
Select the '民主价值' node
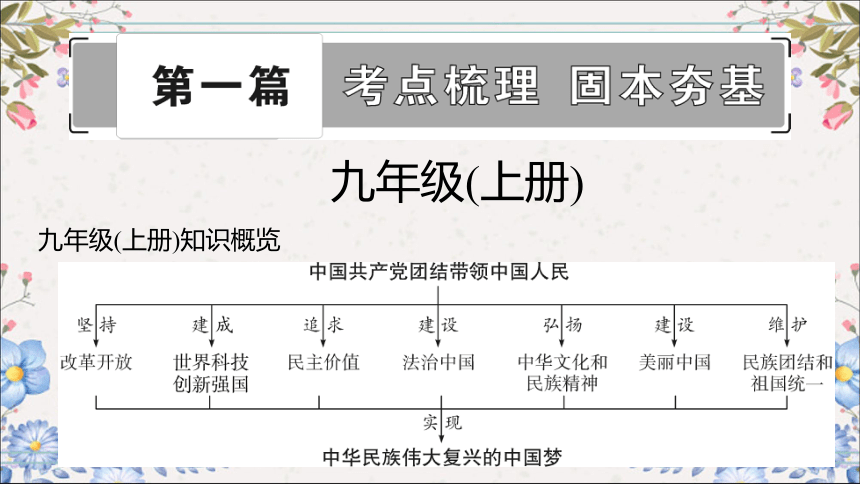point(324,362)
